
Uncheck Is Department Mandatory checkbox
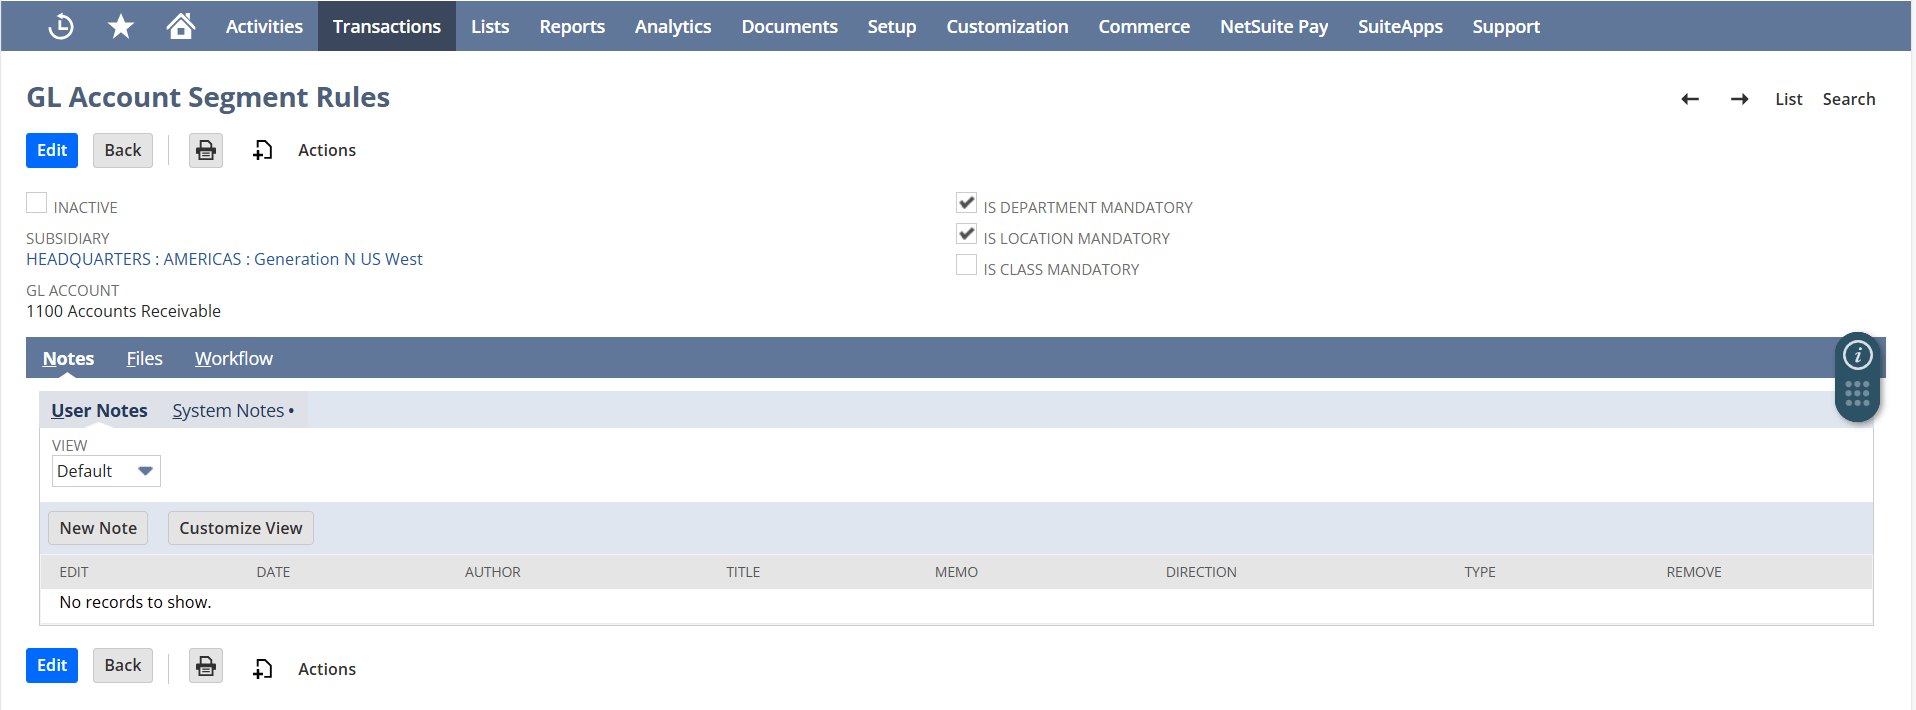966,203
